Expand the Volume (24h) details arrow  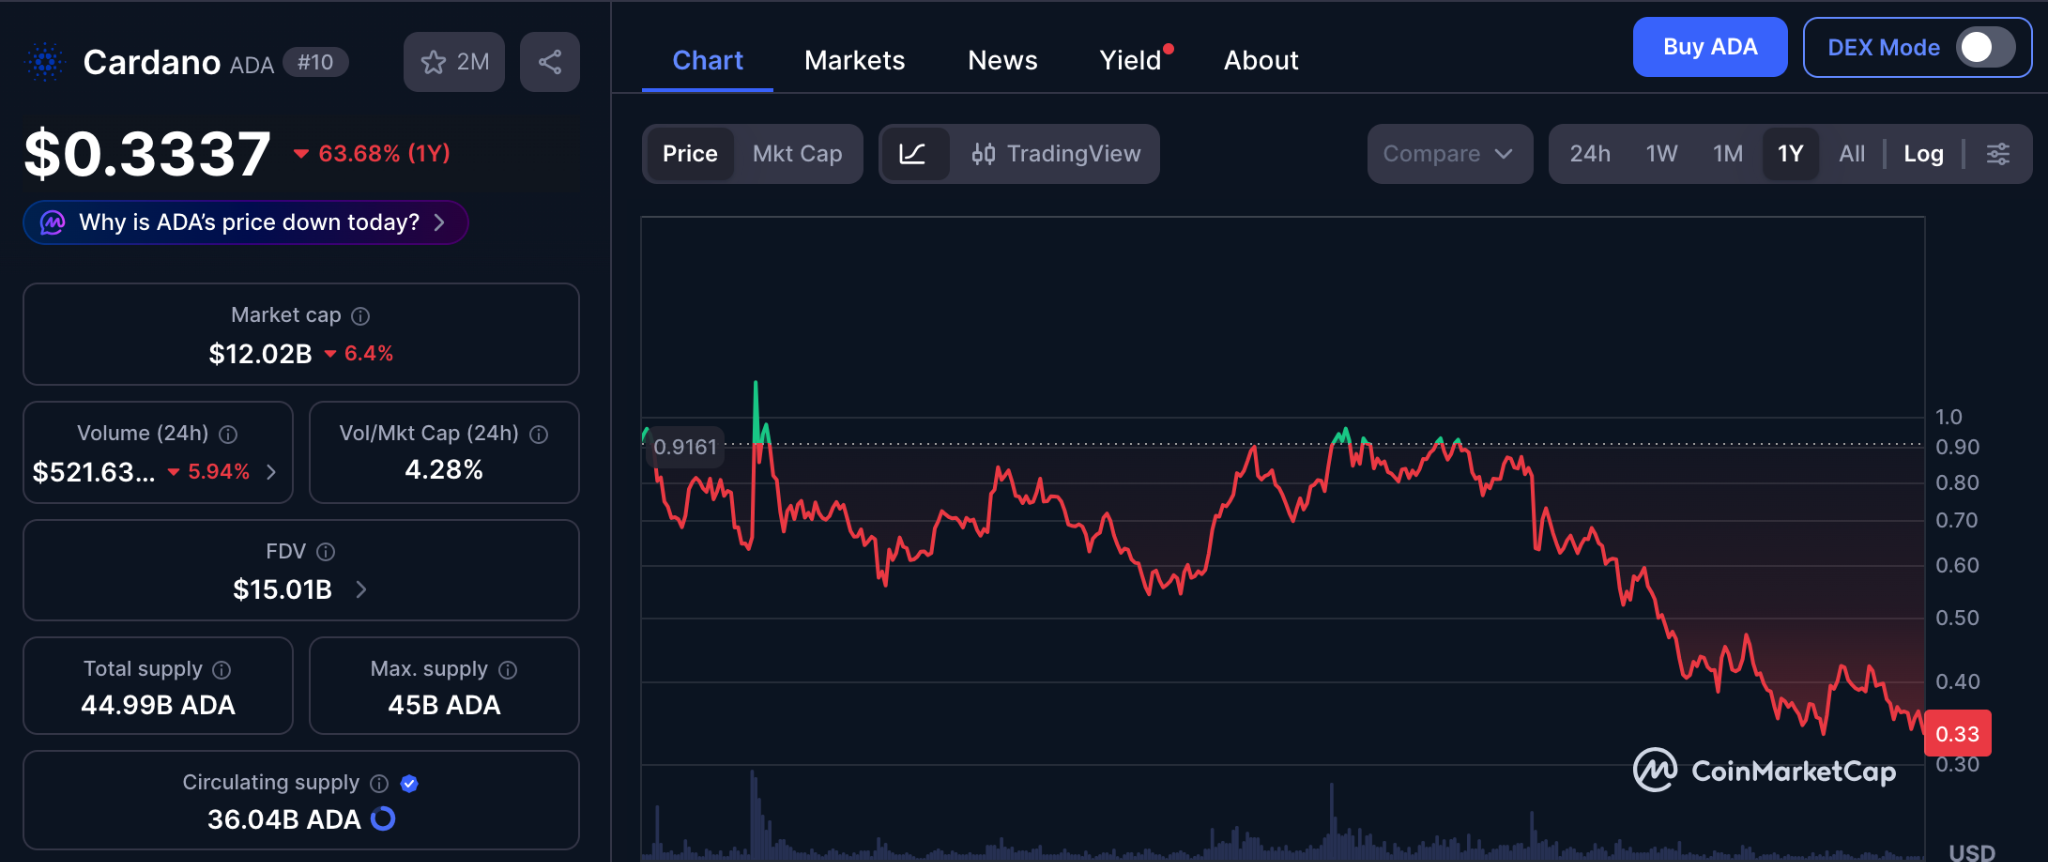pos(271,472)
